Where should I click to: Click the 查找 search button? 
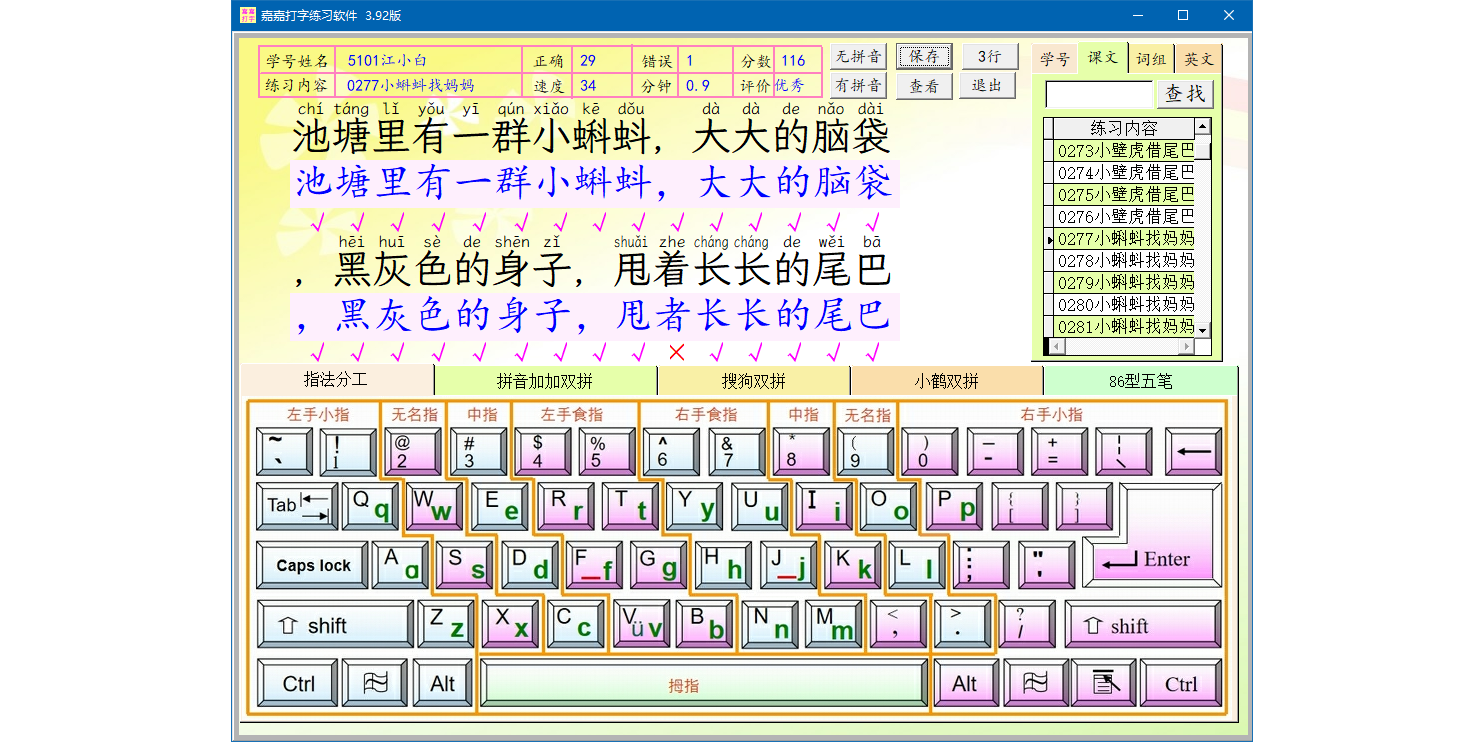tap(1185, 94)
